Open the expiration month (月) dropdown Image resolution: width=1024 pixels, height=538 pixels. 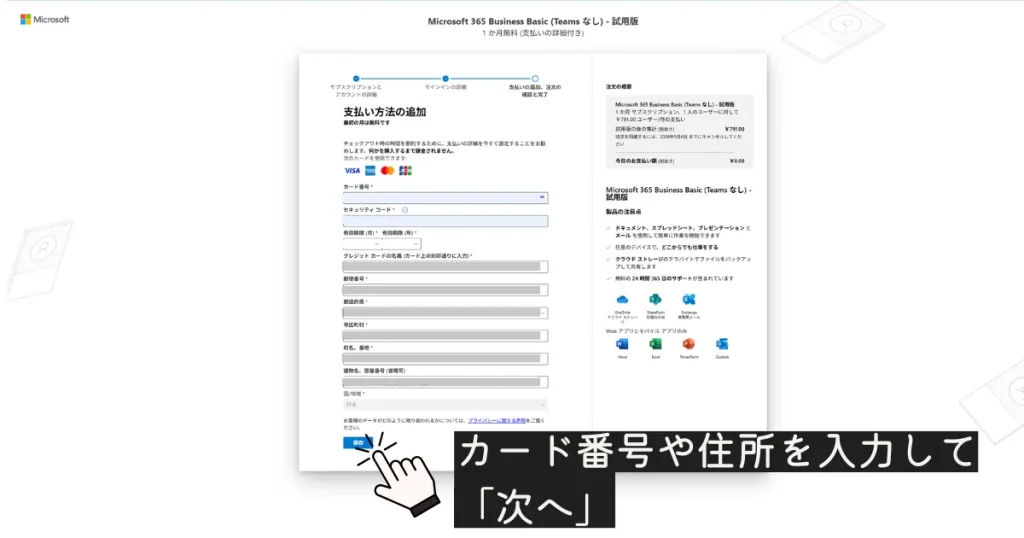(361, 244)
